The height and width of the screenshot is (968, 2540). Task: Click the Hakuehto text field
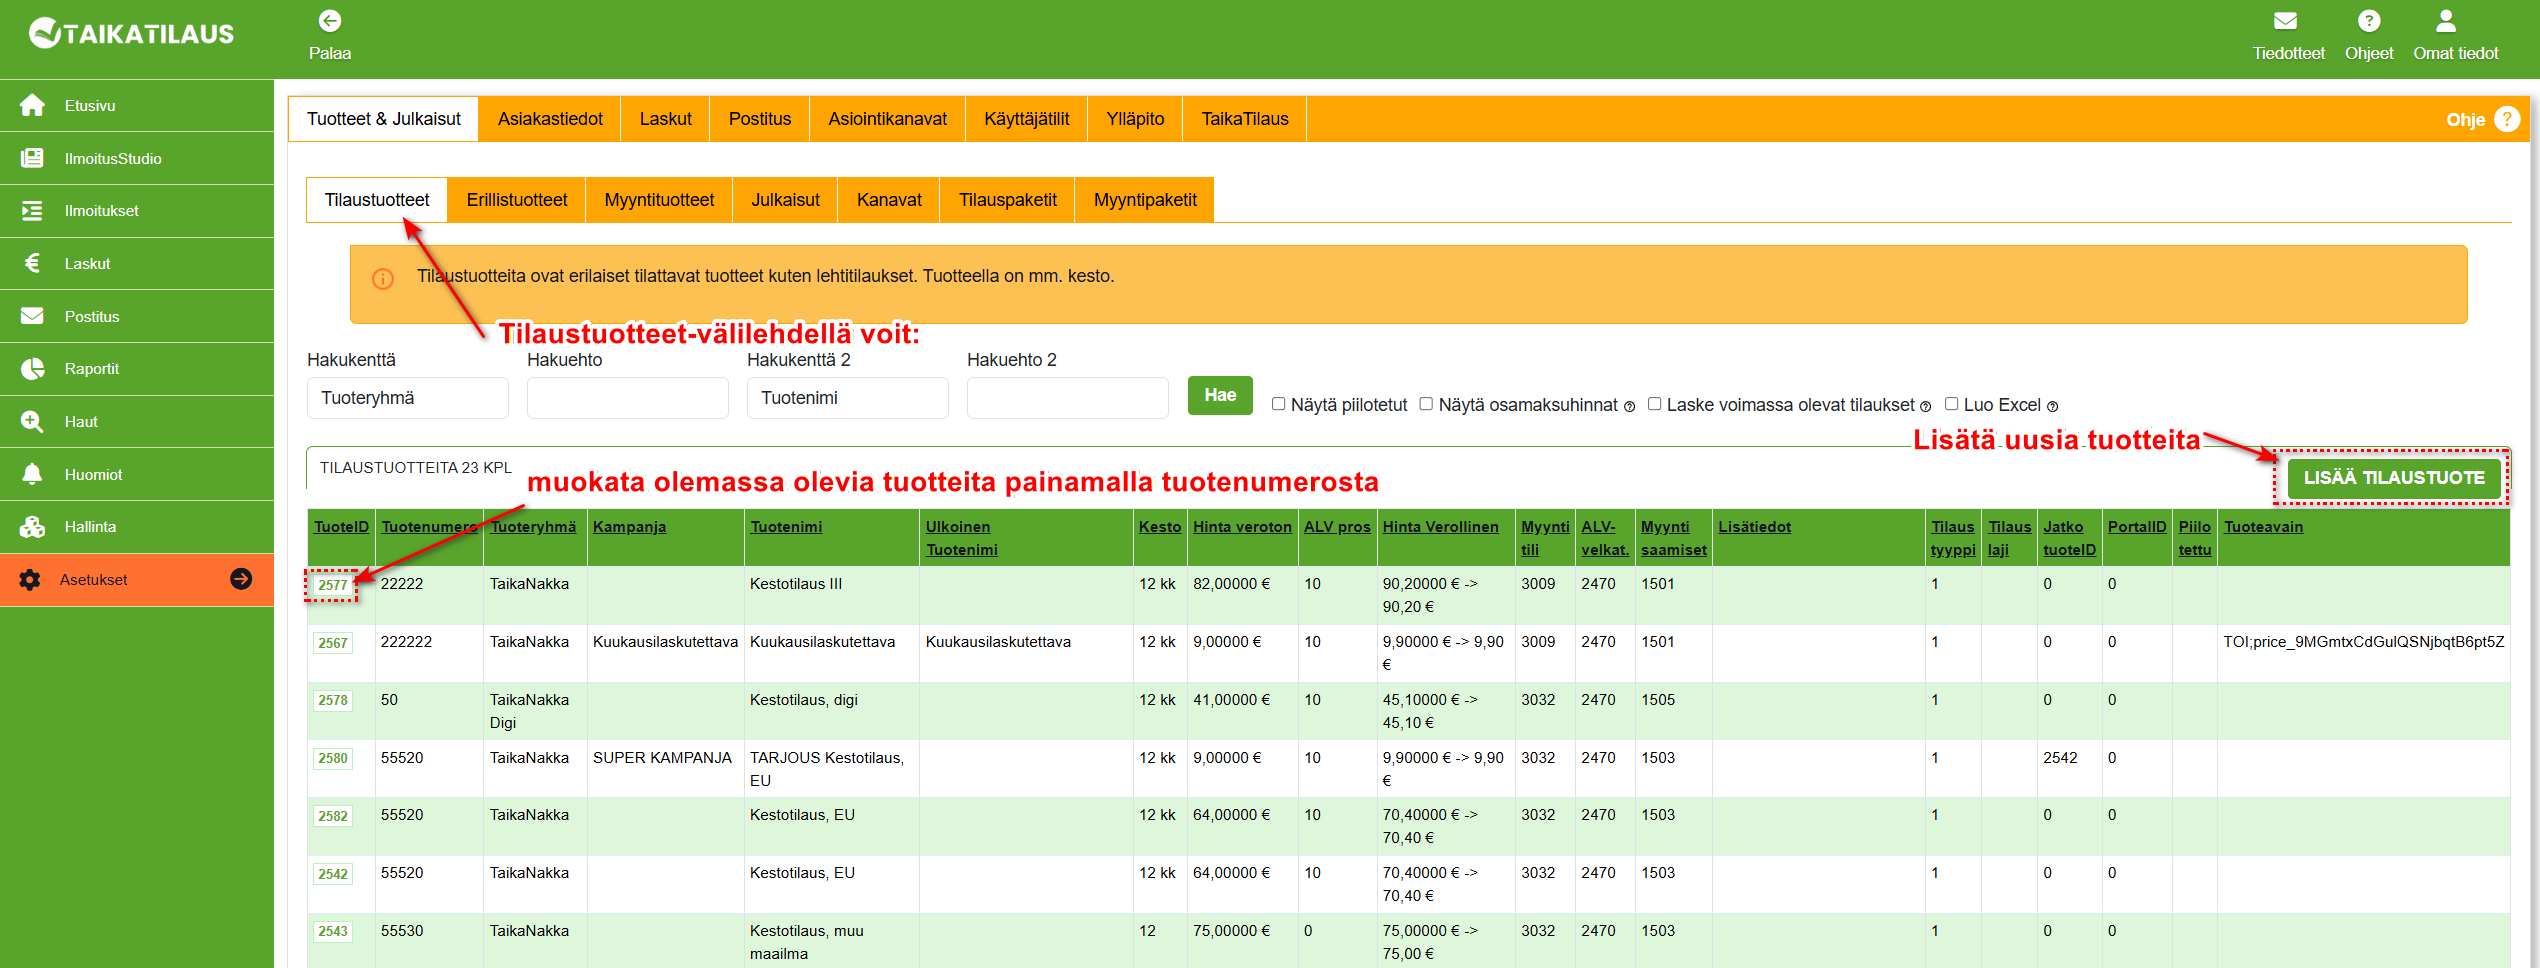click(627, 398)
